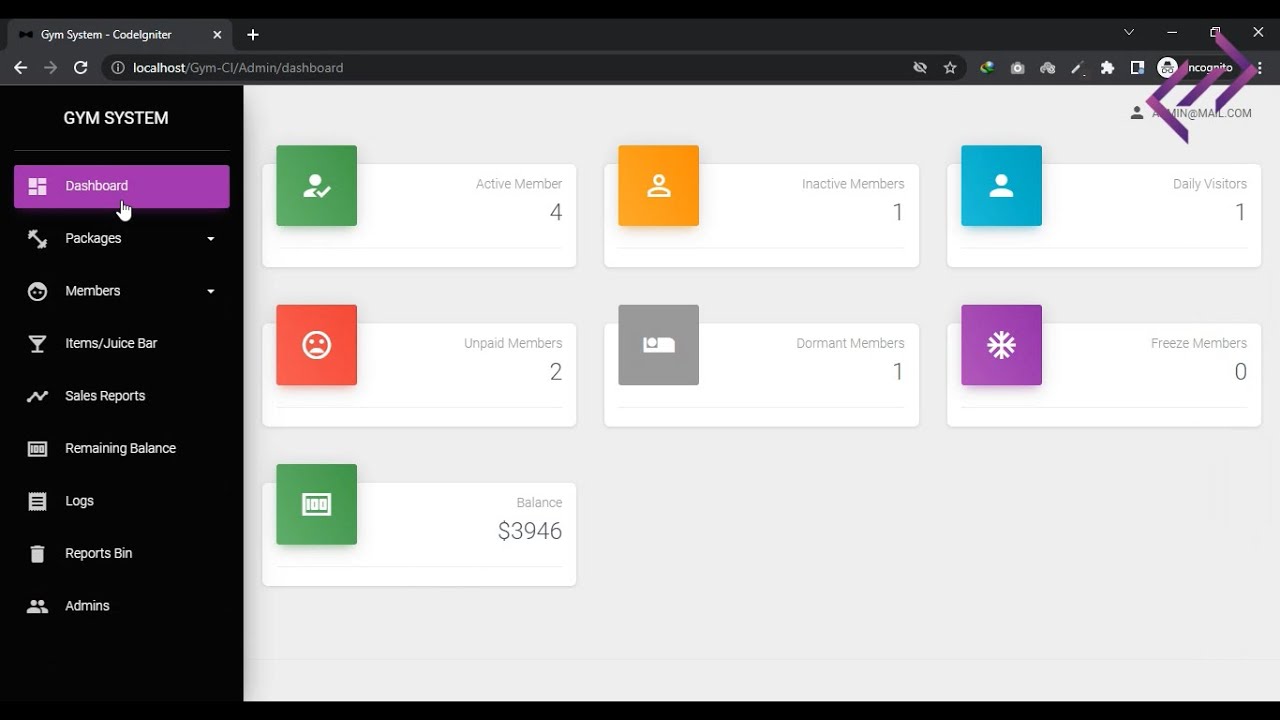This screenshot has width=1280, height=720.
Task: Click the Packages dumbbell icon
Action: tap(37, 239)
